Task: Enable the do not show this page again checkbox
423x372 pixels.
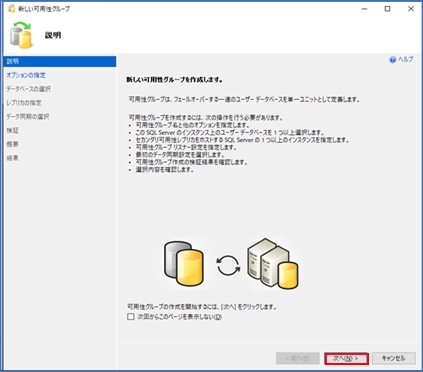Action: click(131, 317)
